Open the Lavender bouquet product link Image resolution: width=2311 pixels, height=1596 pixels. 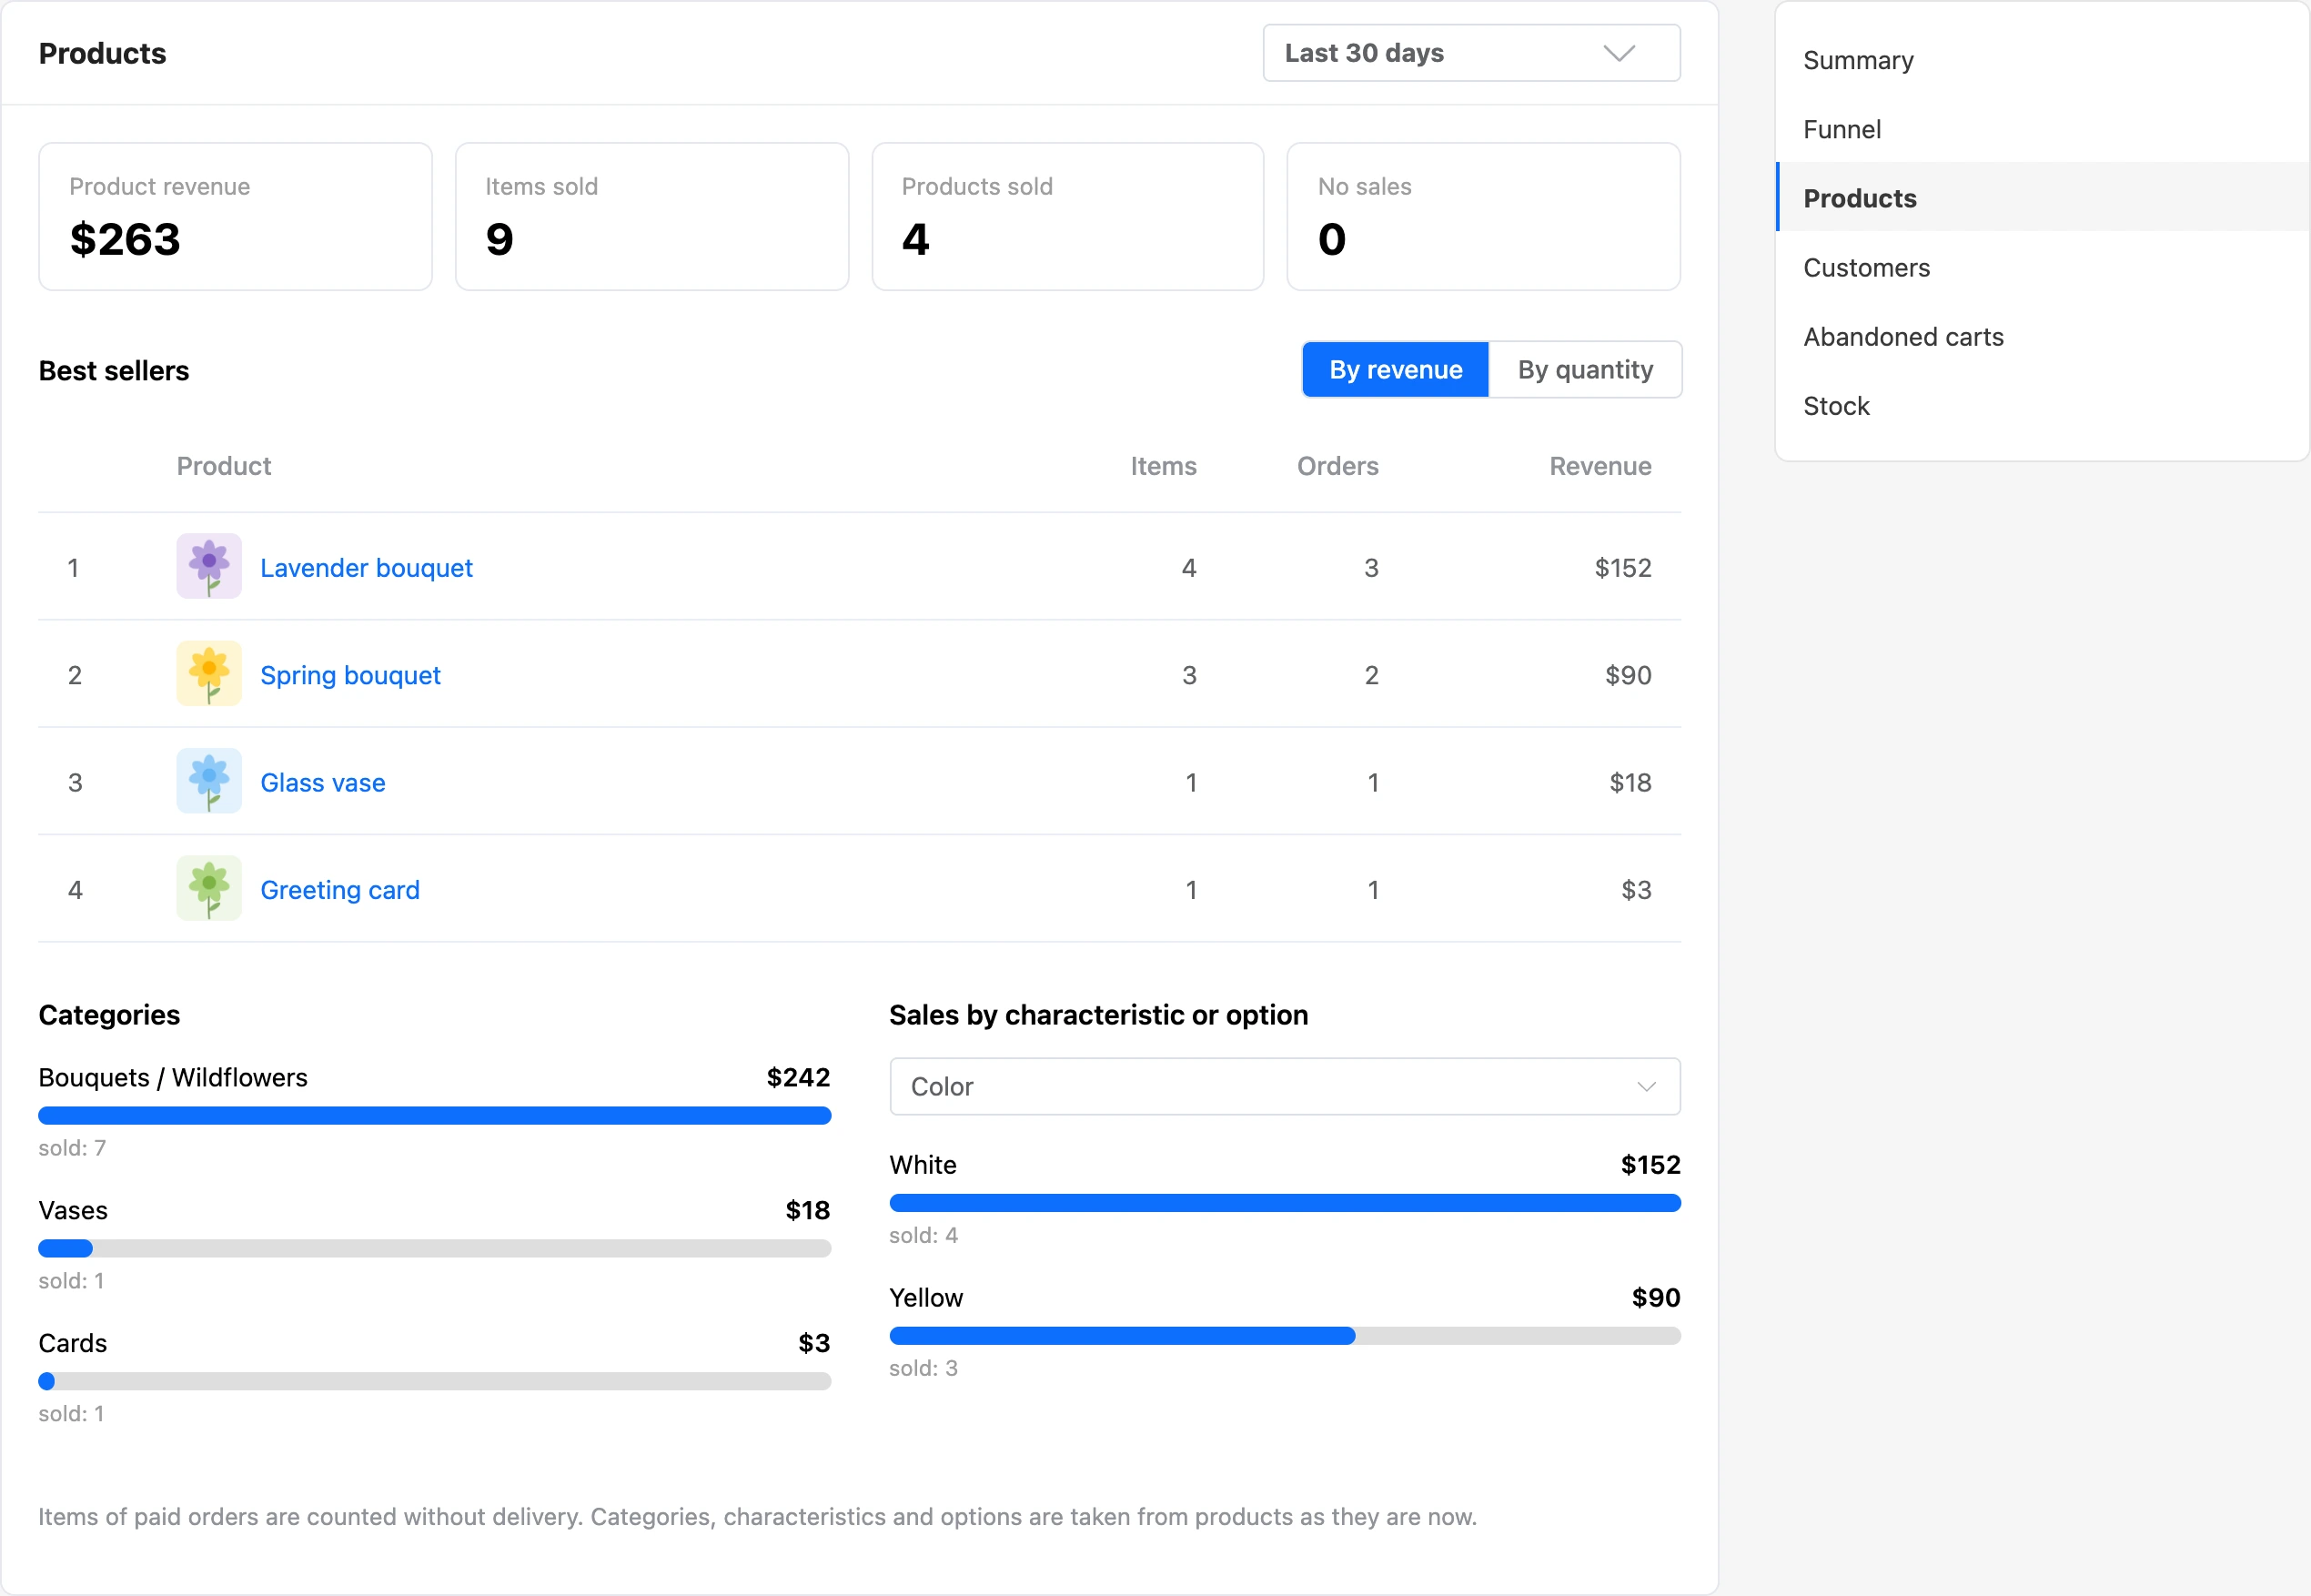click(x=366, y=568)
